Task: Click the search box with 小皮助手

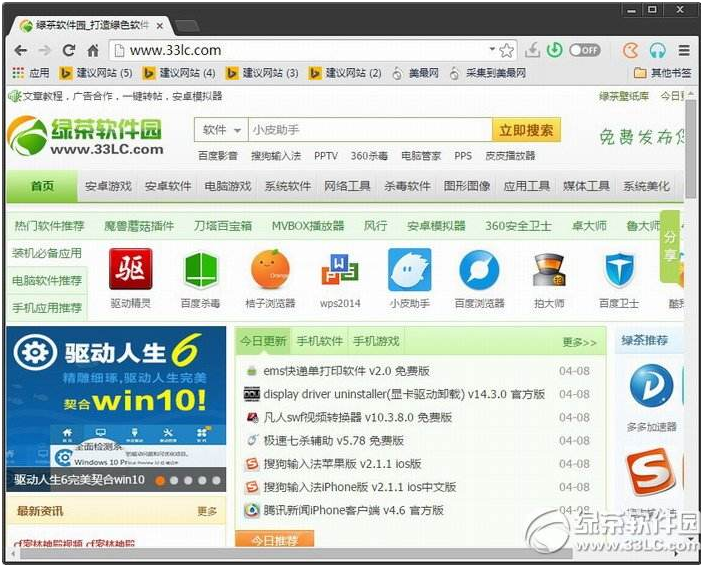Action: click(370, 130)
